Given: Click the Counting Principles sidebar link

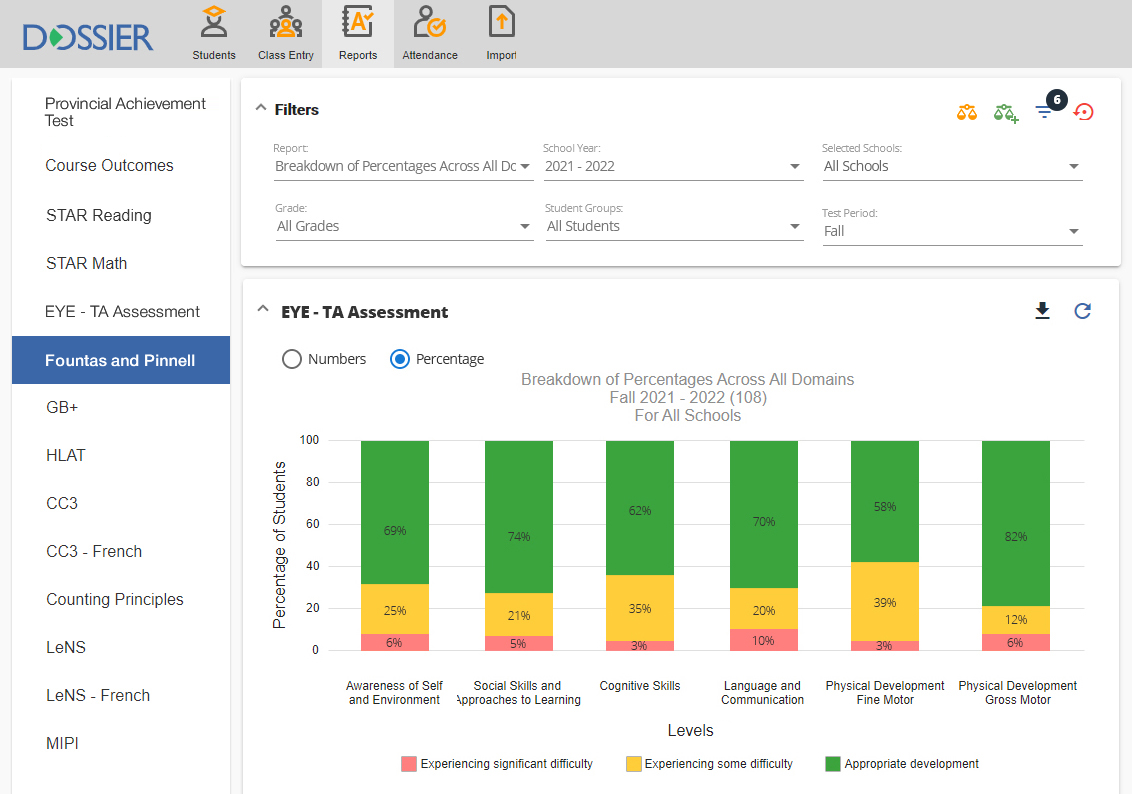Looking at the screenshot, I should [115, 599].
